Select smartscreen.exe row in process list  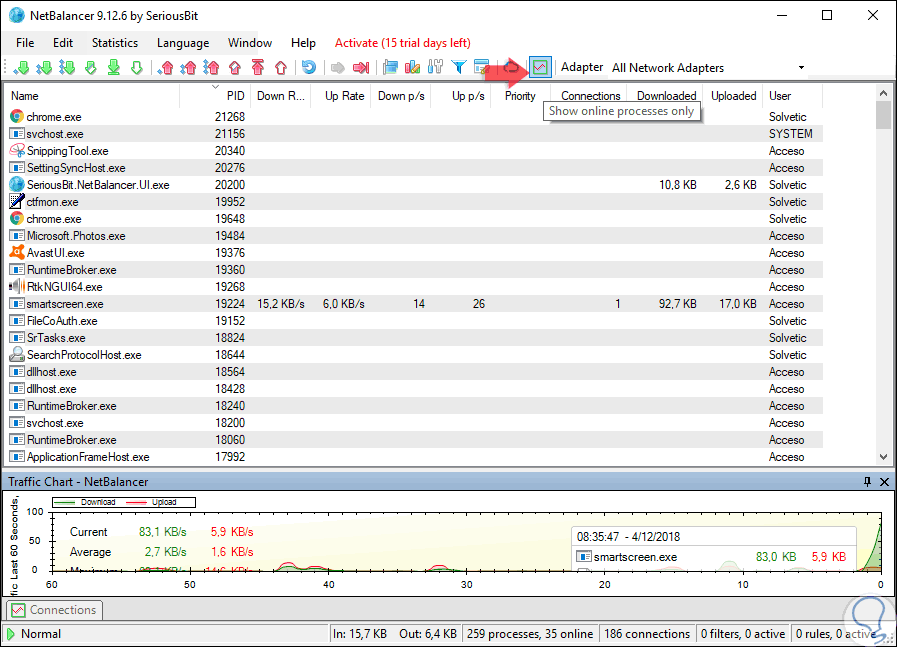point(415,304)
